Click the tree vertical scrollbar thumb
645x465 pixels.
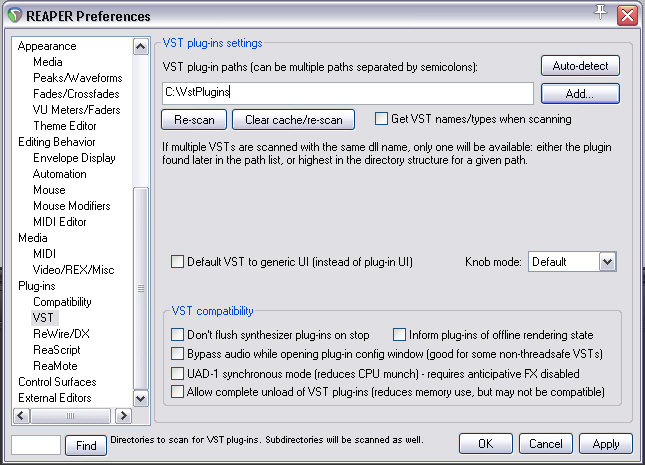click(141, 288)
